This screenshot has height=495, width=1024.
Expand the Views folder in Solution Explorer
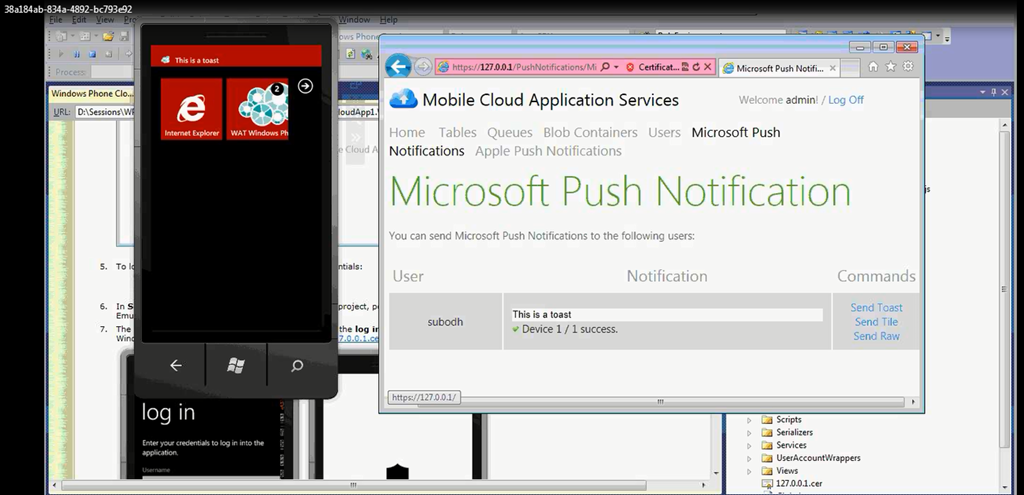(x=749, y=471)
